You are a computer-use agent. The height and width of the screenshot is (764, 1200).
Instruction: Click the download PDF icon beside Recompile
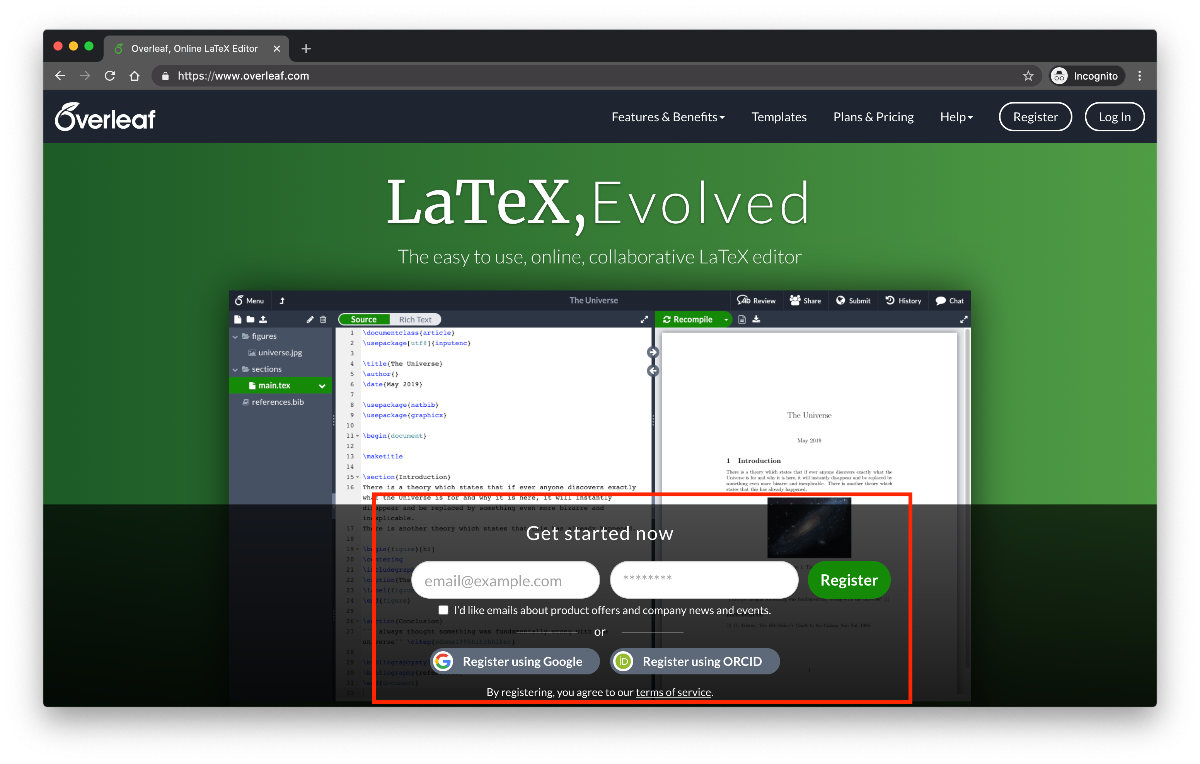(757, 319)
